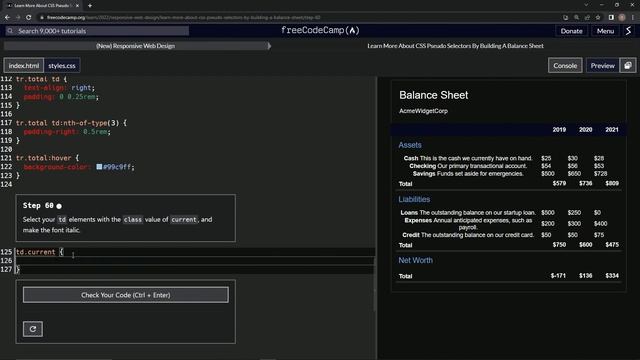This screenshot has height=360, width=640.
Task: Reload the page with browser refresh icon
Action: (x=29, y=18)
